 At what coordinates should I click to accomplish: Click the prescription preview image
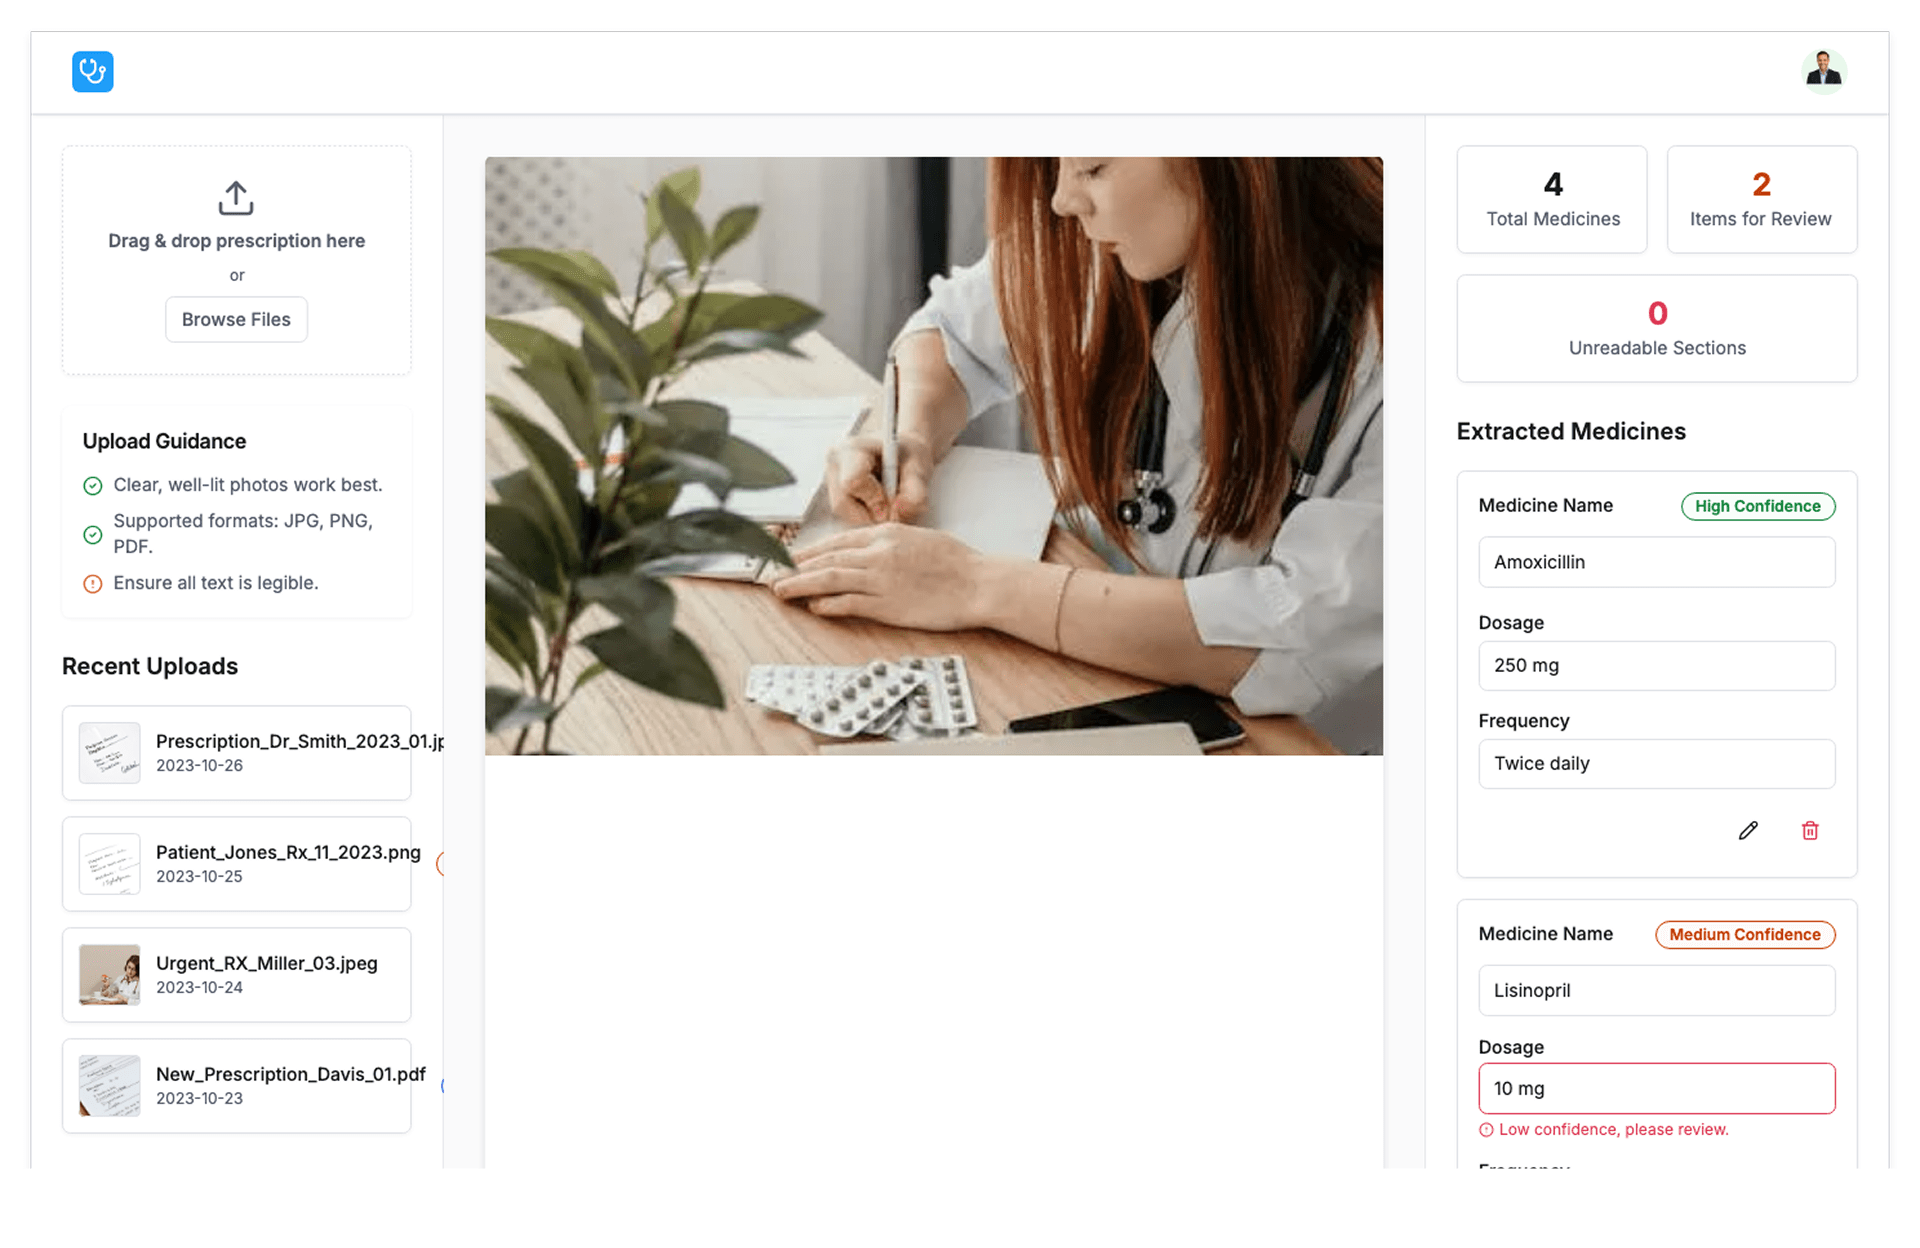(x=934, y=456)
